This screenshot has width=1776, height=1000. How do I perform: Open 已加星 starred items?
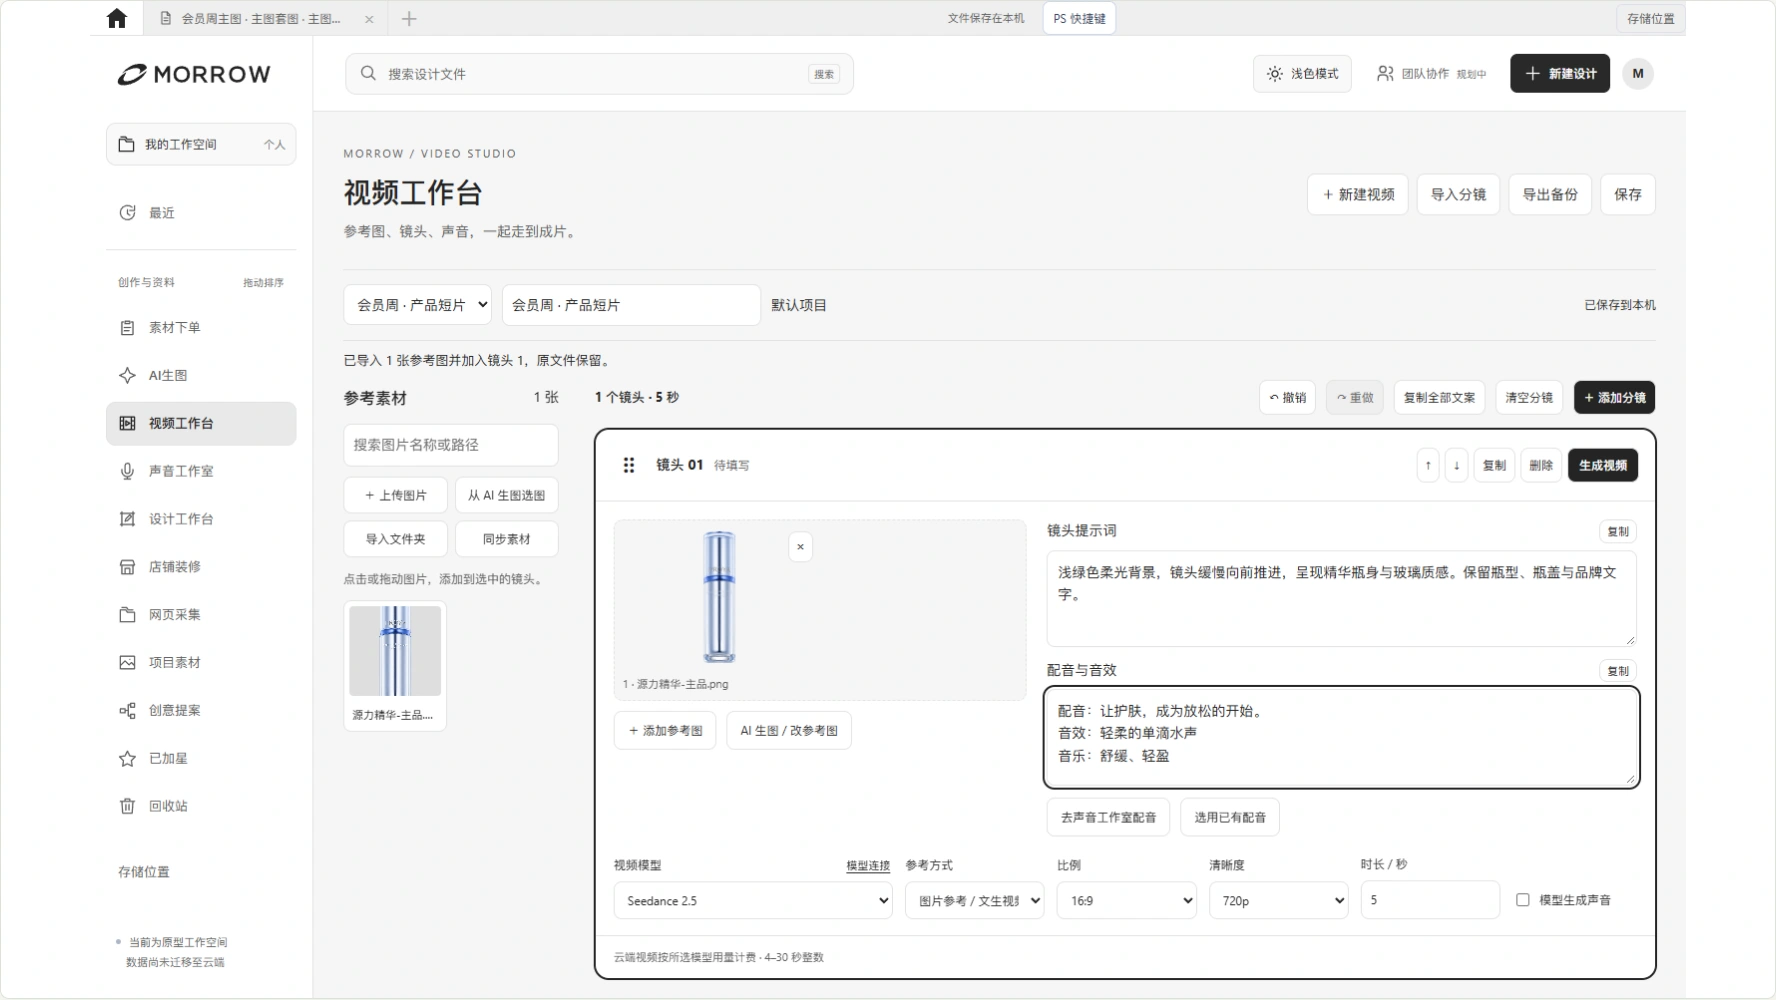click(x=201, y=759)
